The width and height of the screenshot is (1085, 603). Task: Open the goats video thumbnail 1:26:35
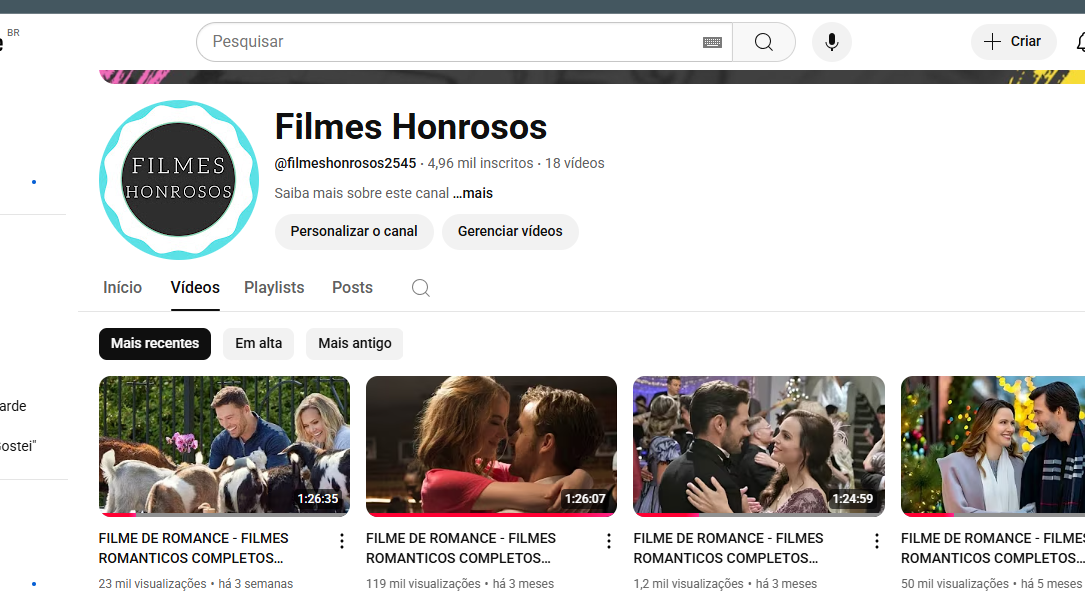click(224, 446)
